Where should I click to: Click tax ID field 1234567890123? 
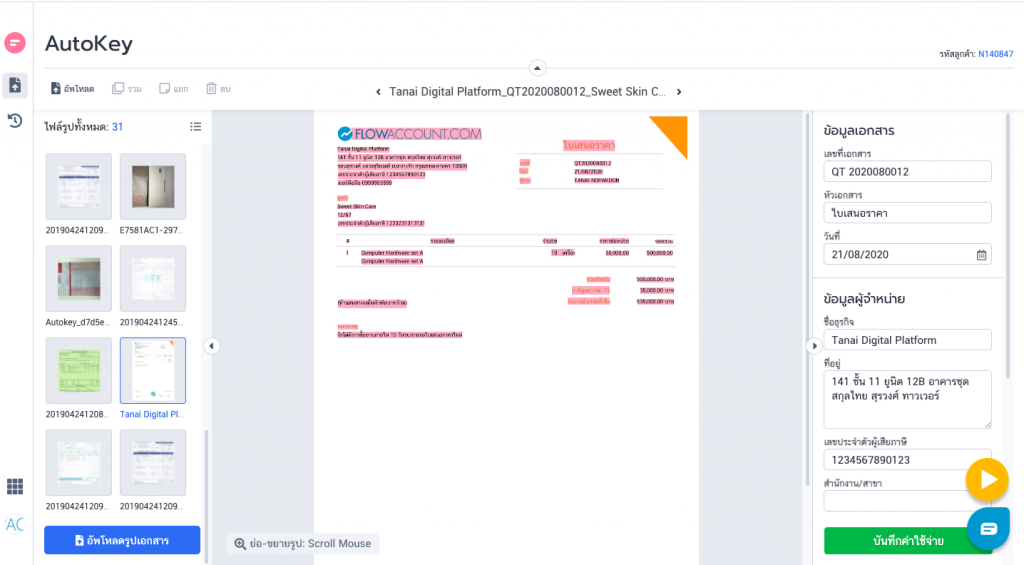pyautogui.click(x=907, y=460)
